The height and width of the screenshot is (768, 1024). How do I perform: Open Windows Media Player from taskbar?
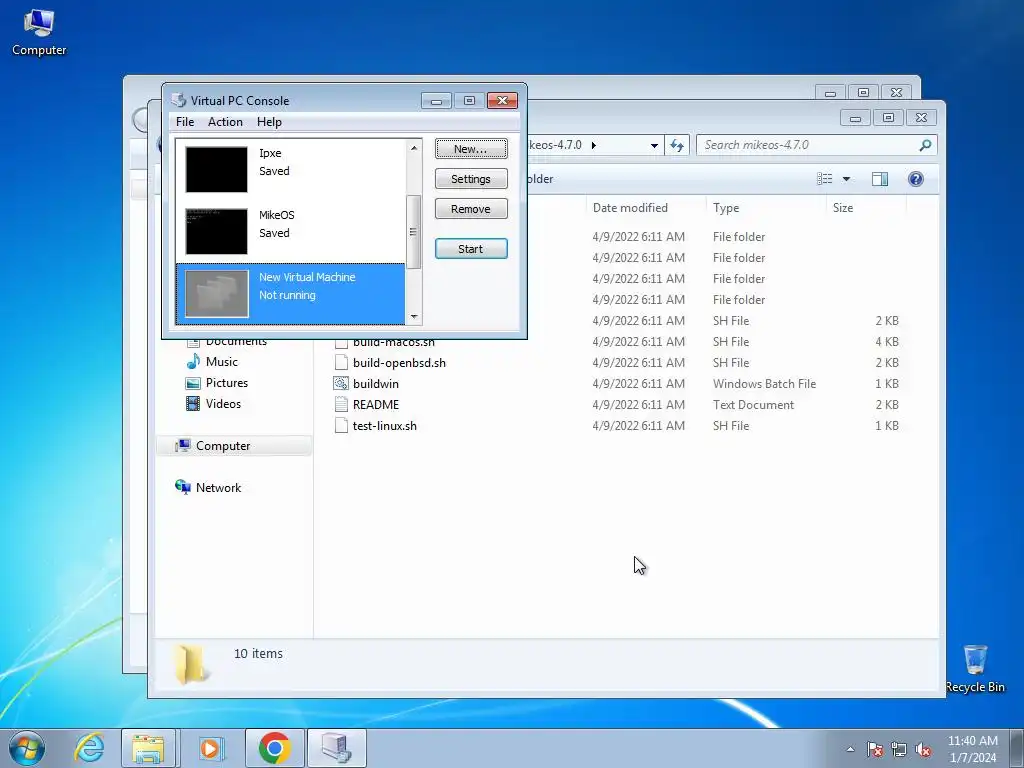[210, 748]
